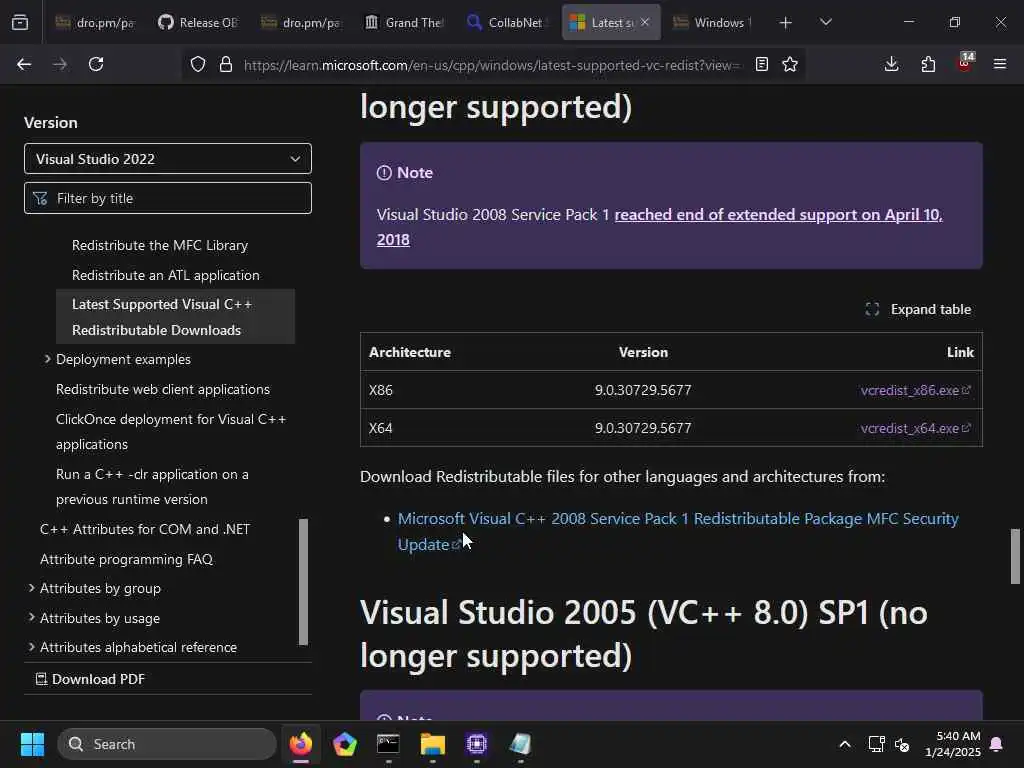Click Expand table button
Screen dimensions: 1024x768
click(x=918, y=309)
